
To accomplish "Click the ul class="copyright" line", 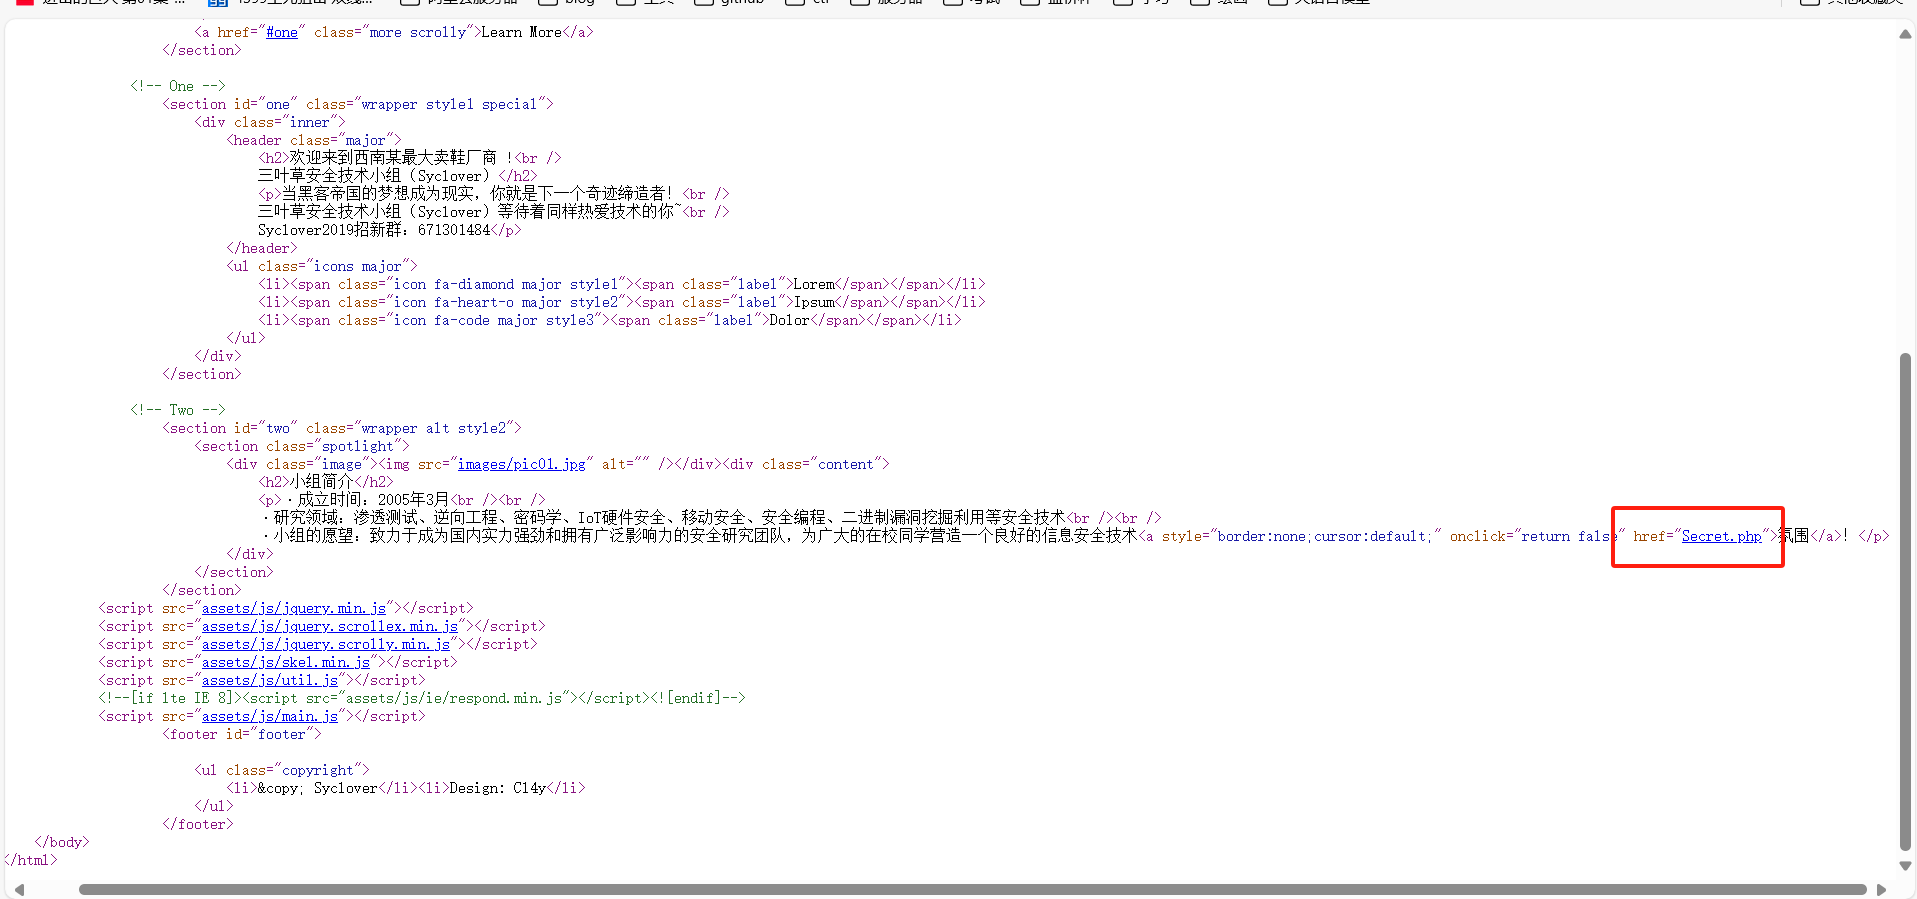I will (x=282, y=770).
